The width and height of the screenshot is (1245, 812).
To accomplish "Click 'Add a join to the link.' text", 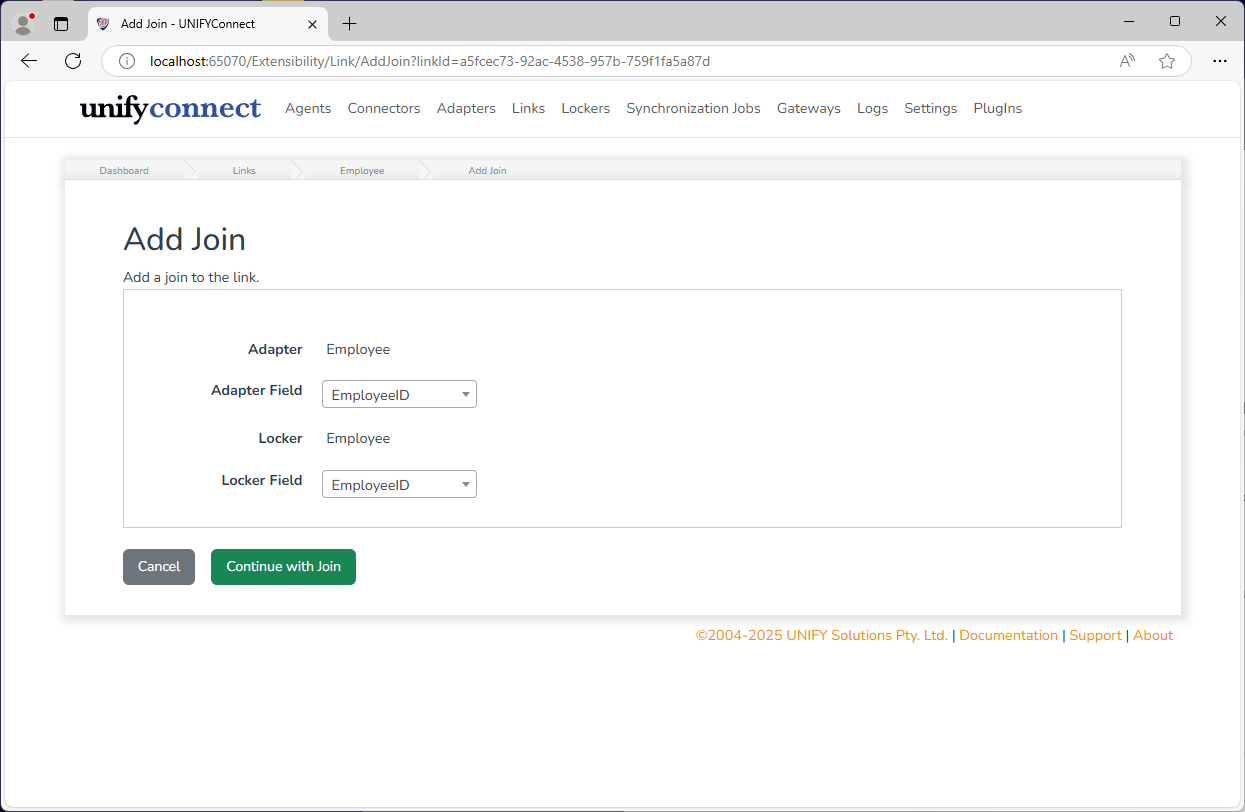I will coord(191,277).
